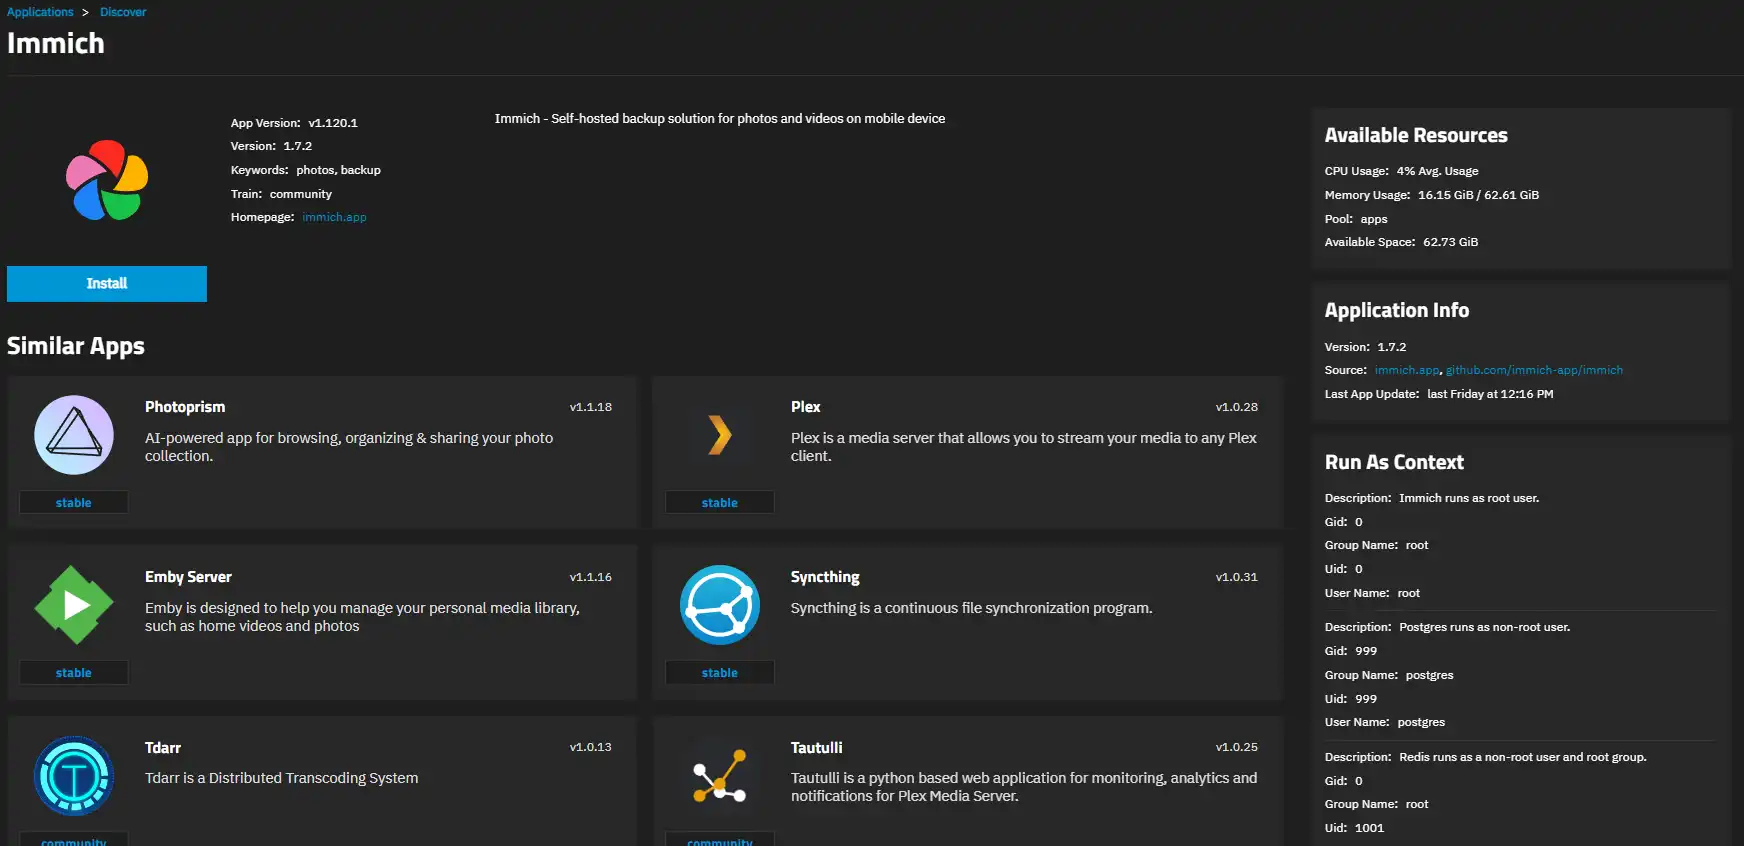Select the Emby Server green play icon

[74, 605]
